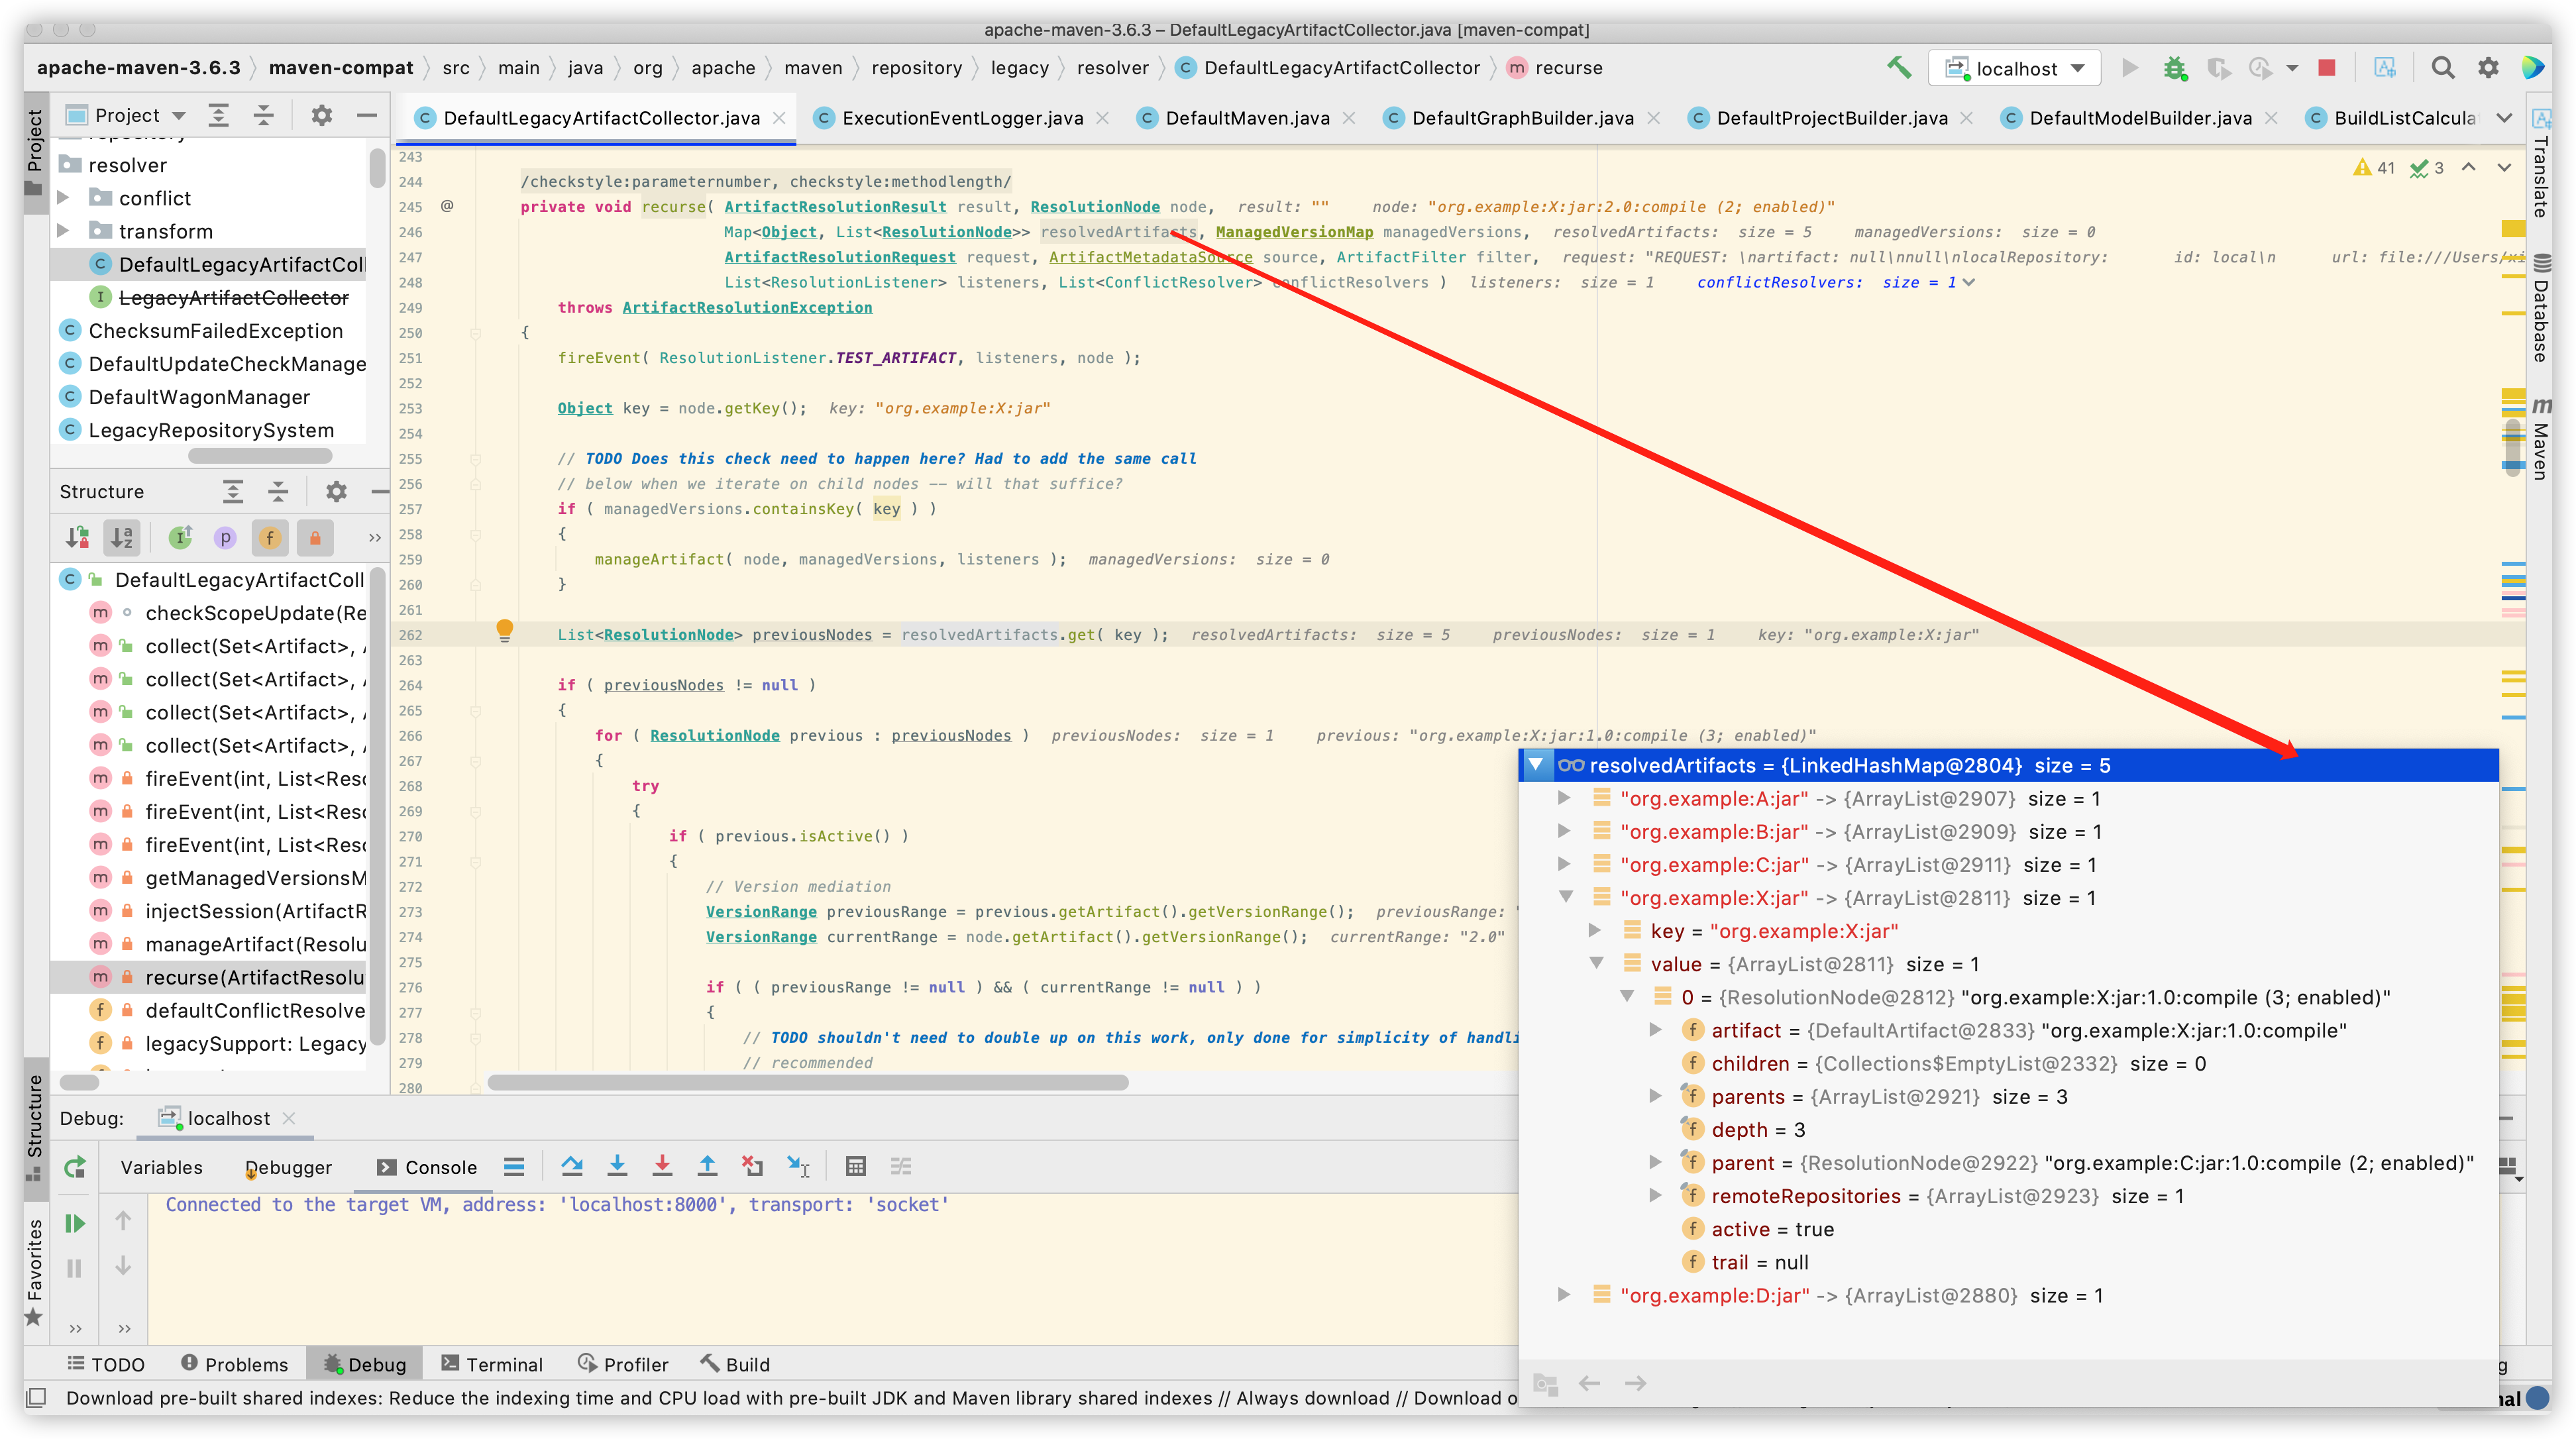Click maven-compat in breadcrumb path

(341, 68)
